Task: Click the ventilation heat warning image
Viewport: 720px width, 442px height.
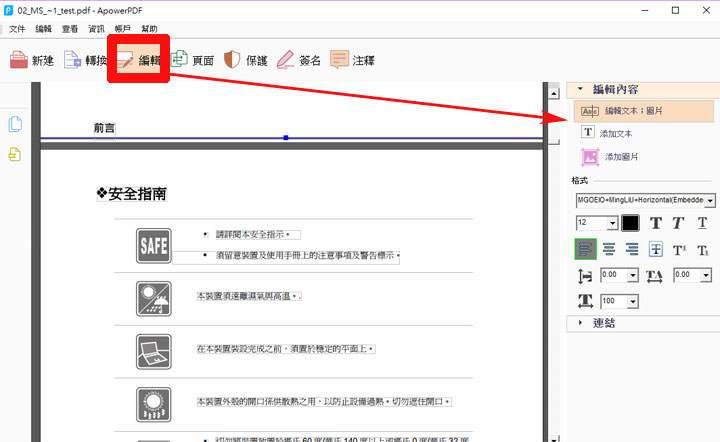Action: coord(154,405)
